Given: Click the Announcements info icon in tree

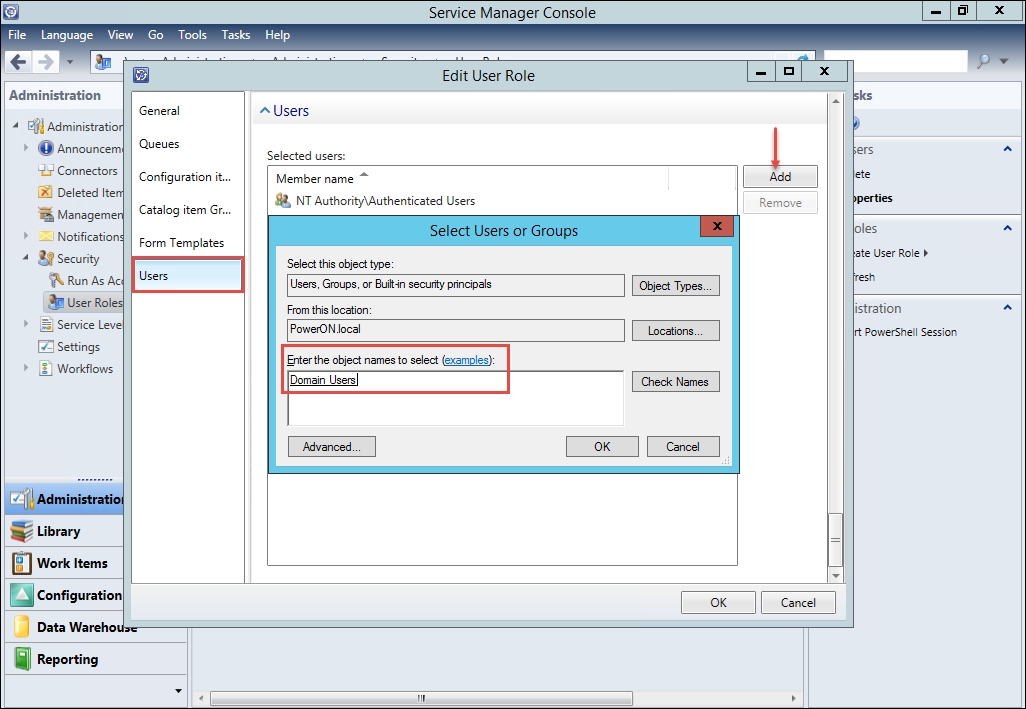Looking at the screenshot, I should pos(46,148).
